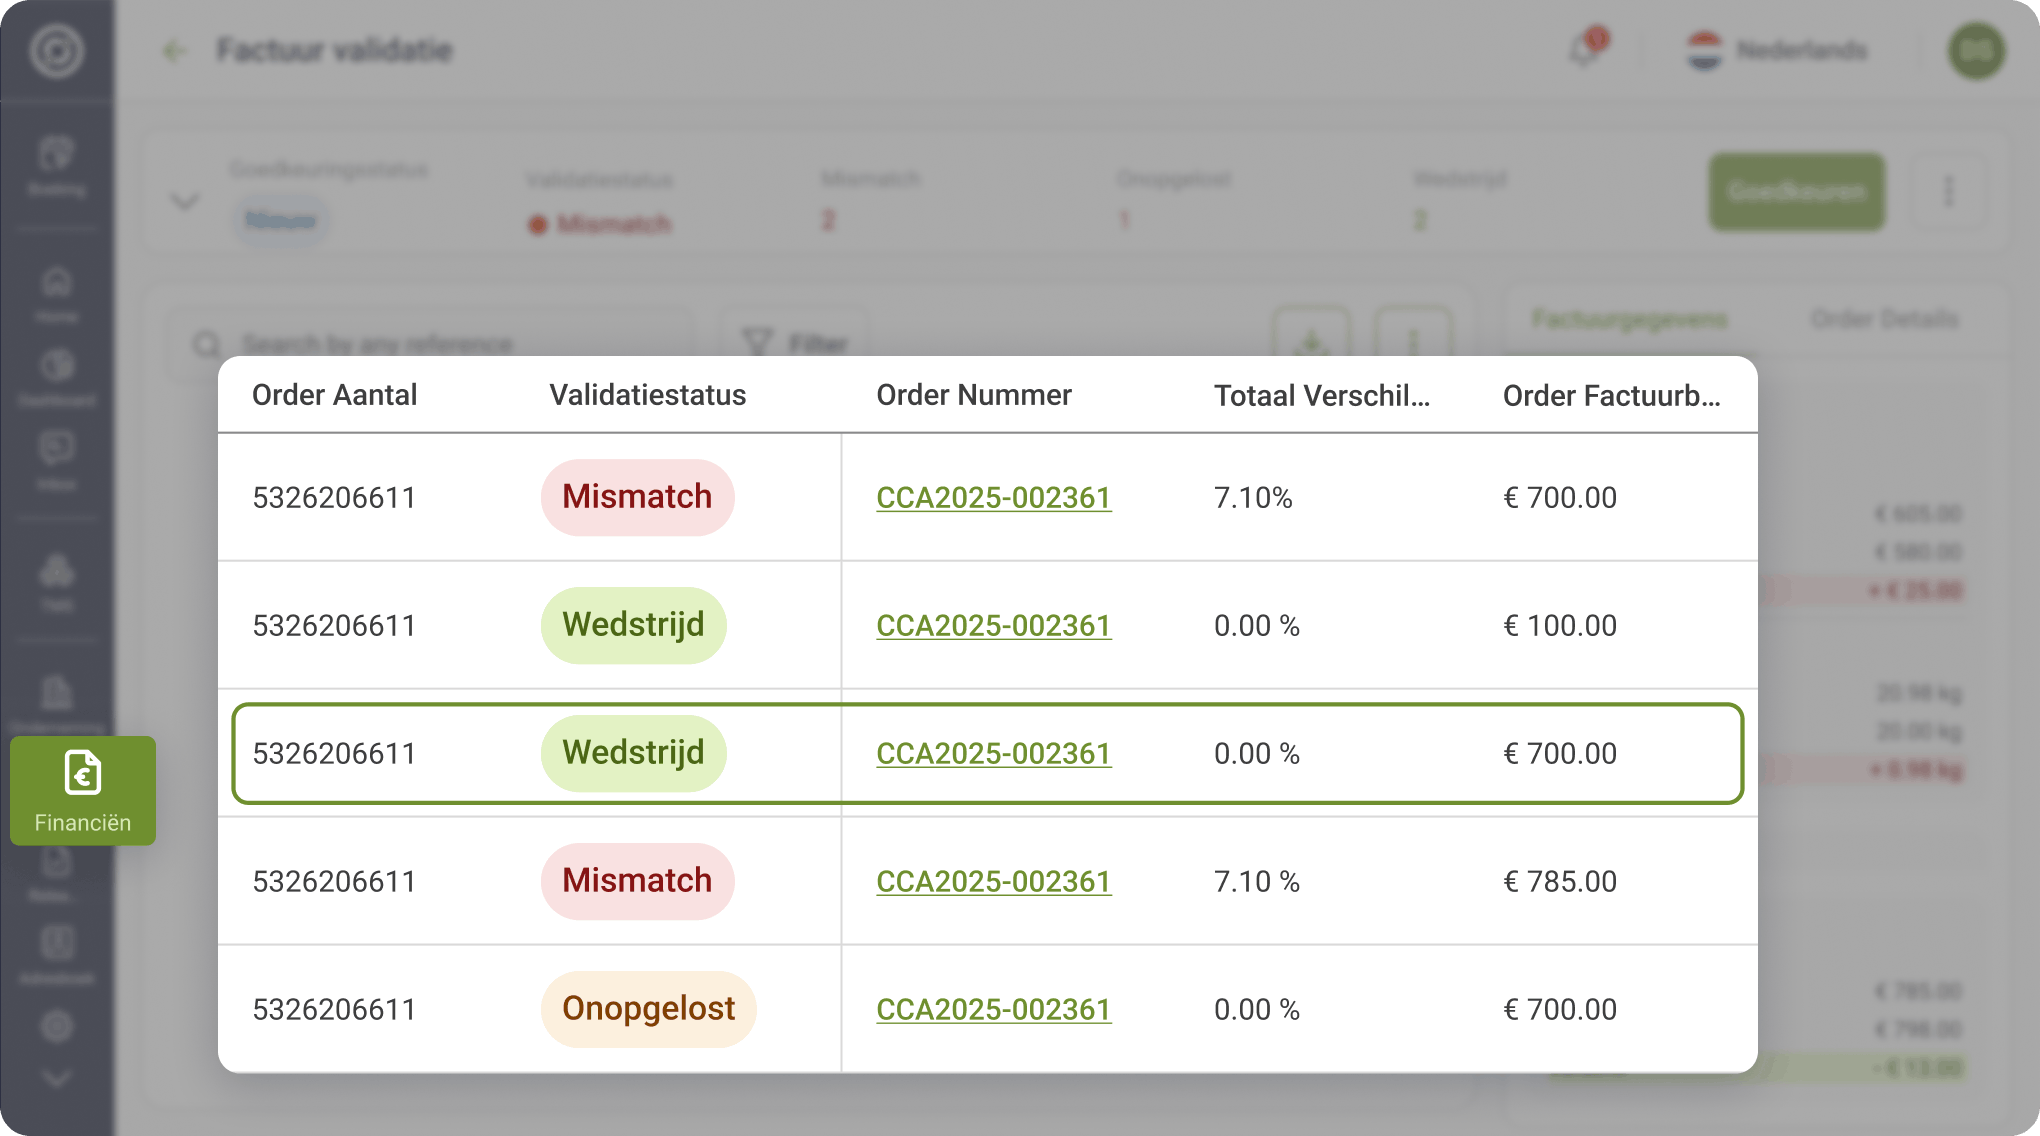Switch to the Factuurgegevens tab
Viewport: 2040px width, 1136px height.
tap(1629, 319)
